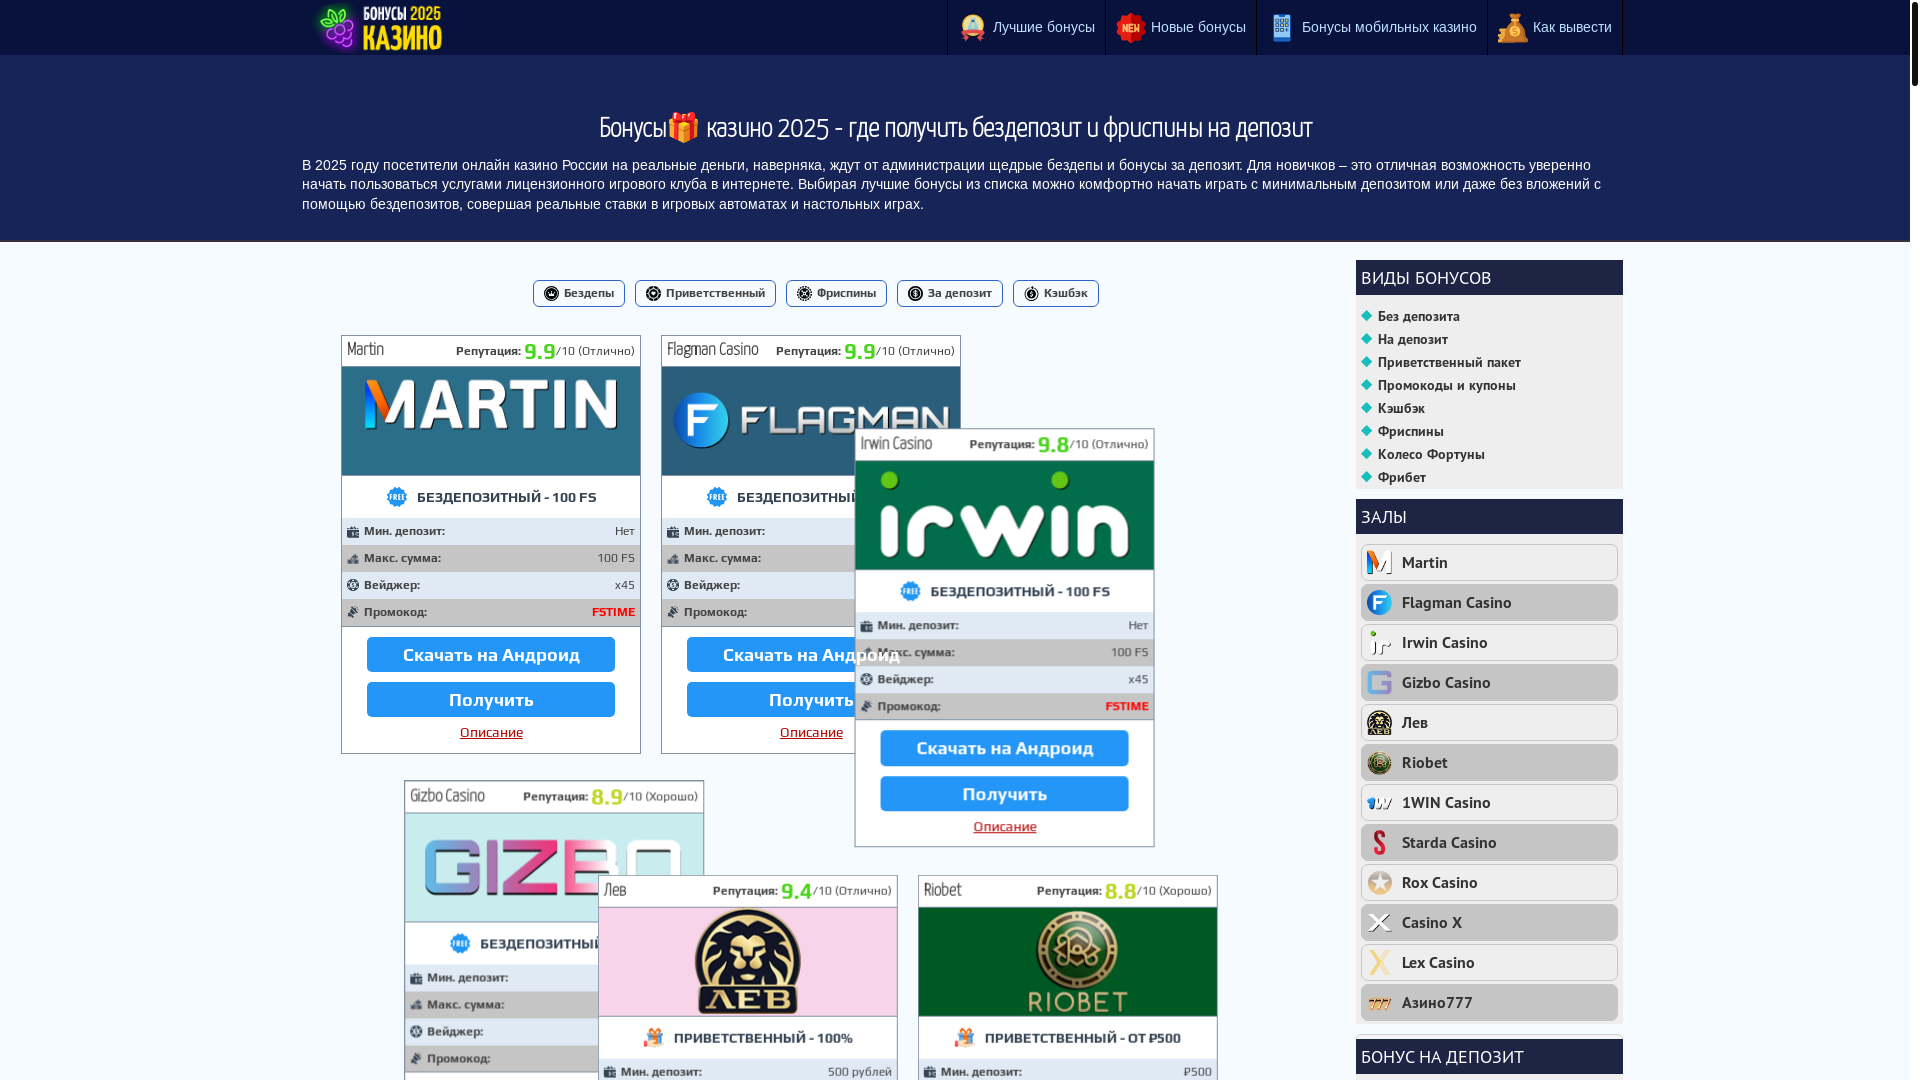The image size is (1920, 1080).
Task: Open Без депозита sidebar link
Action: click(x=1418, y=316)
